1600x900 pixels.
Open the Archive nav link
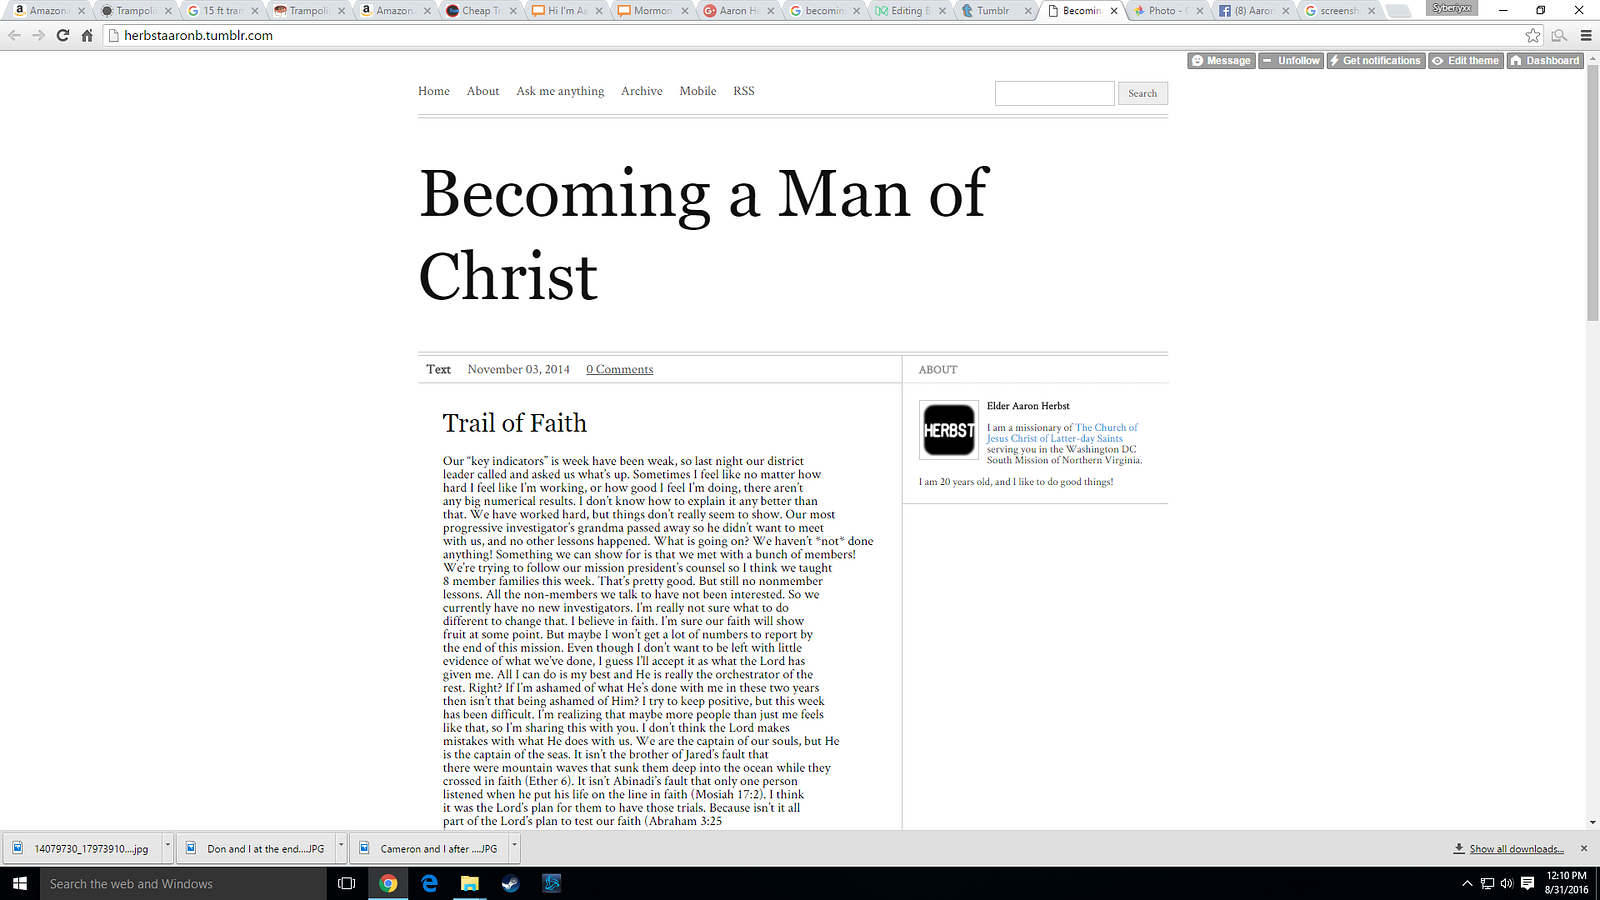[642, 91]
